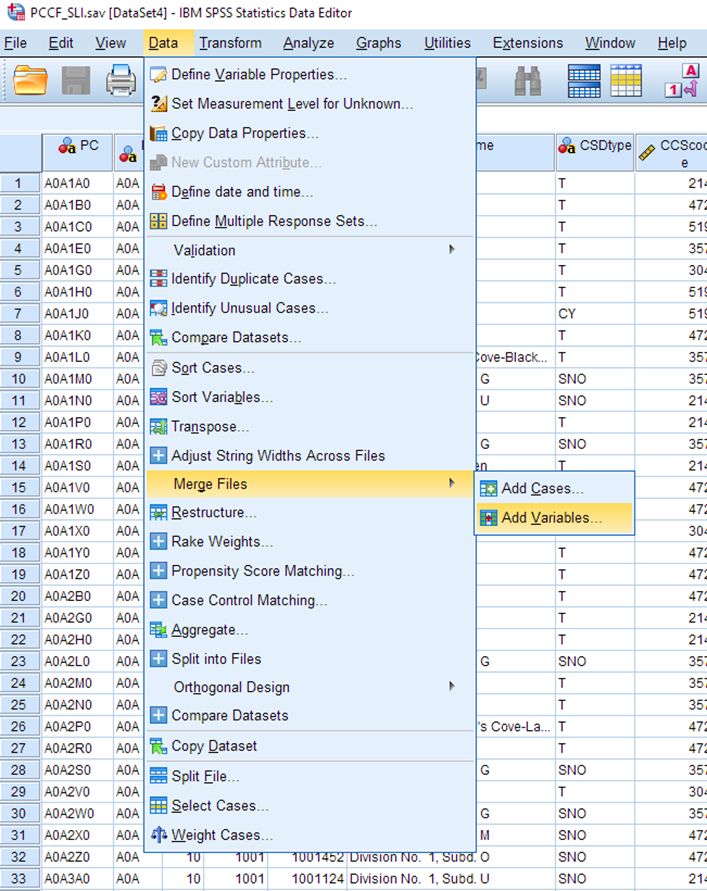Viewport: 707px width, 891px height.
Task: Click the Value Labels toolbar icon
Action: click(682, 81)
